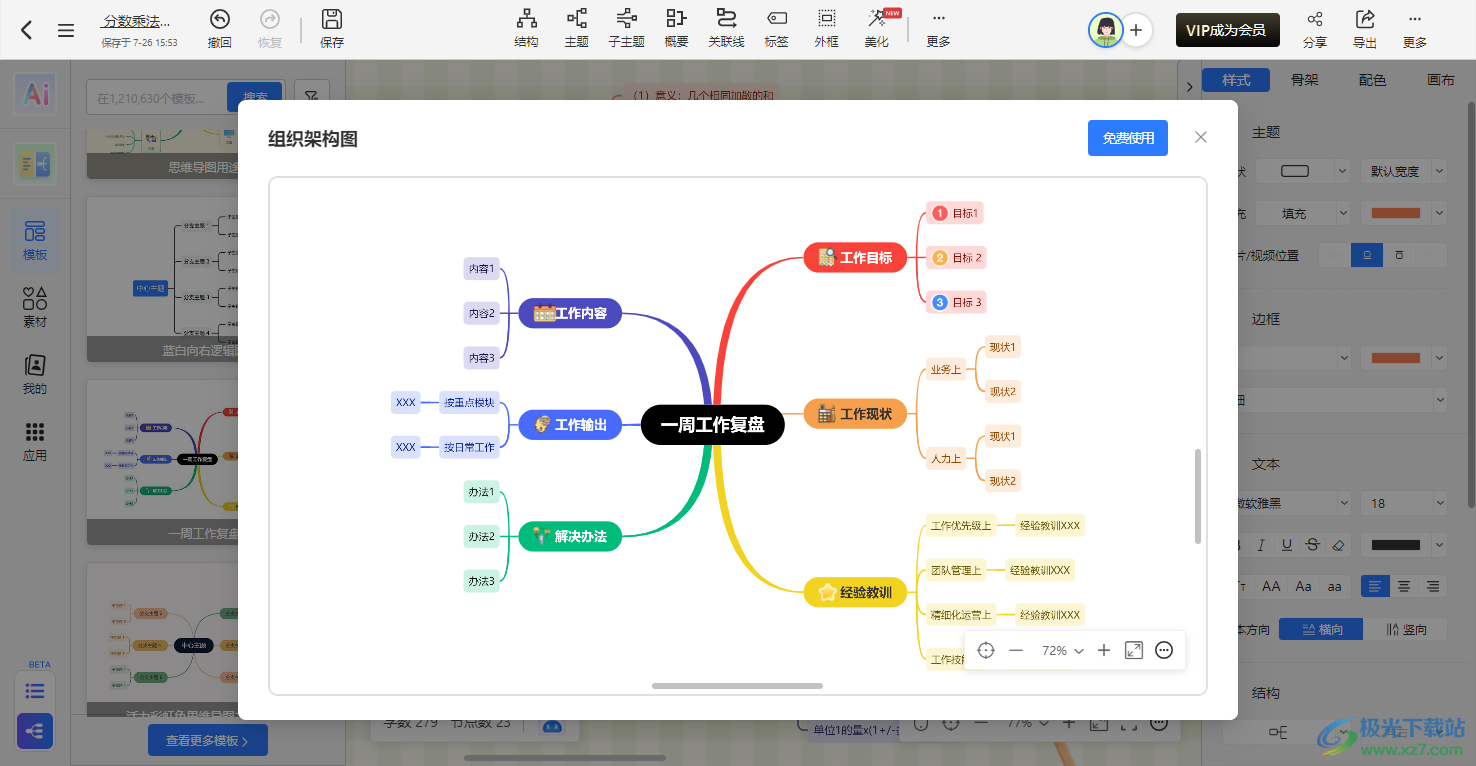This screenshot has width=1476, height=766.
Task: Click 免费使用 to use template
Action: (x=1128, y=138)
